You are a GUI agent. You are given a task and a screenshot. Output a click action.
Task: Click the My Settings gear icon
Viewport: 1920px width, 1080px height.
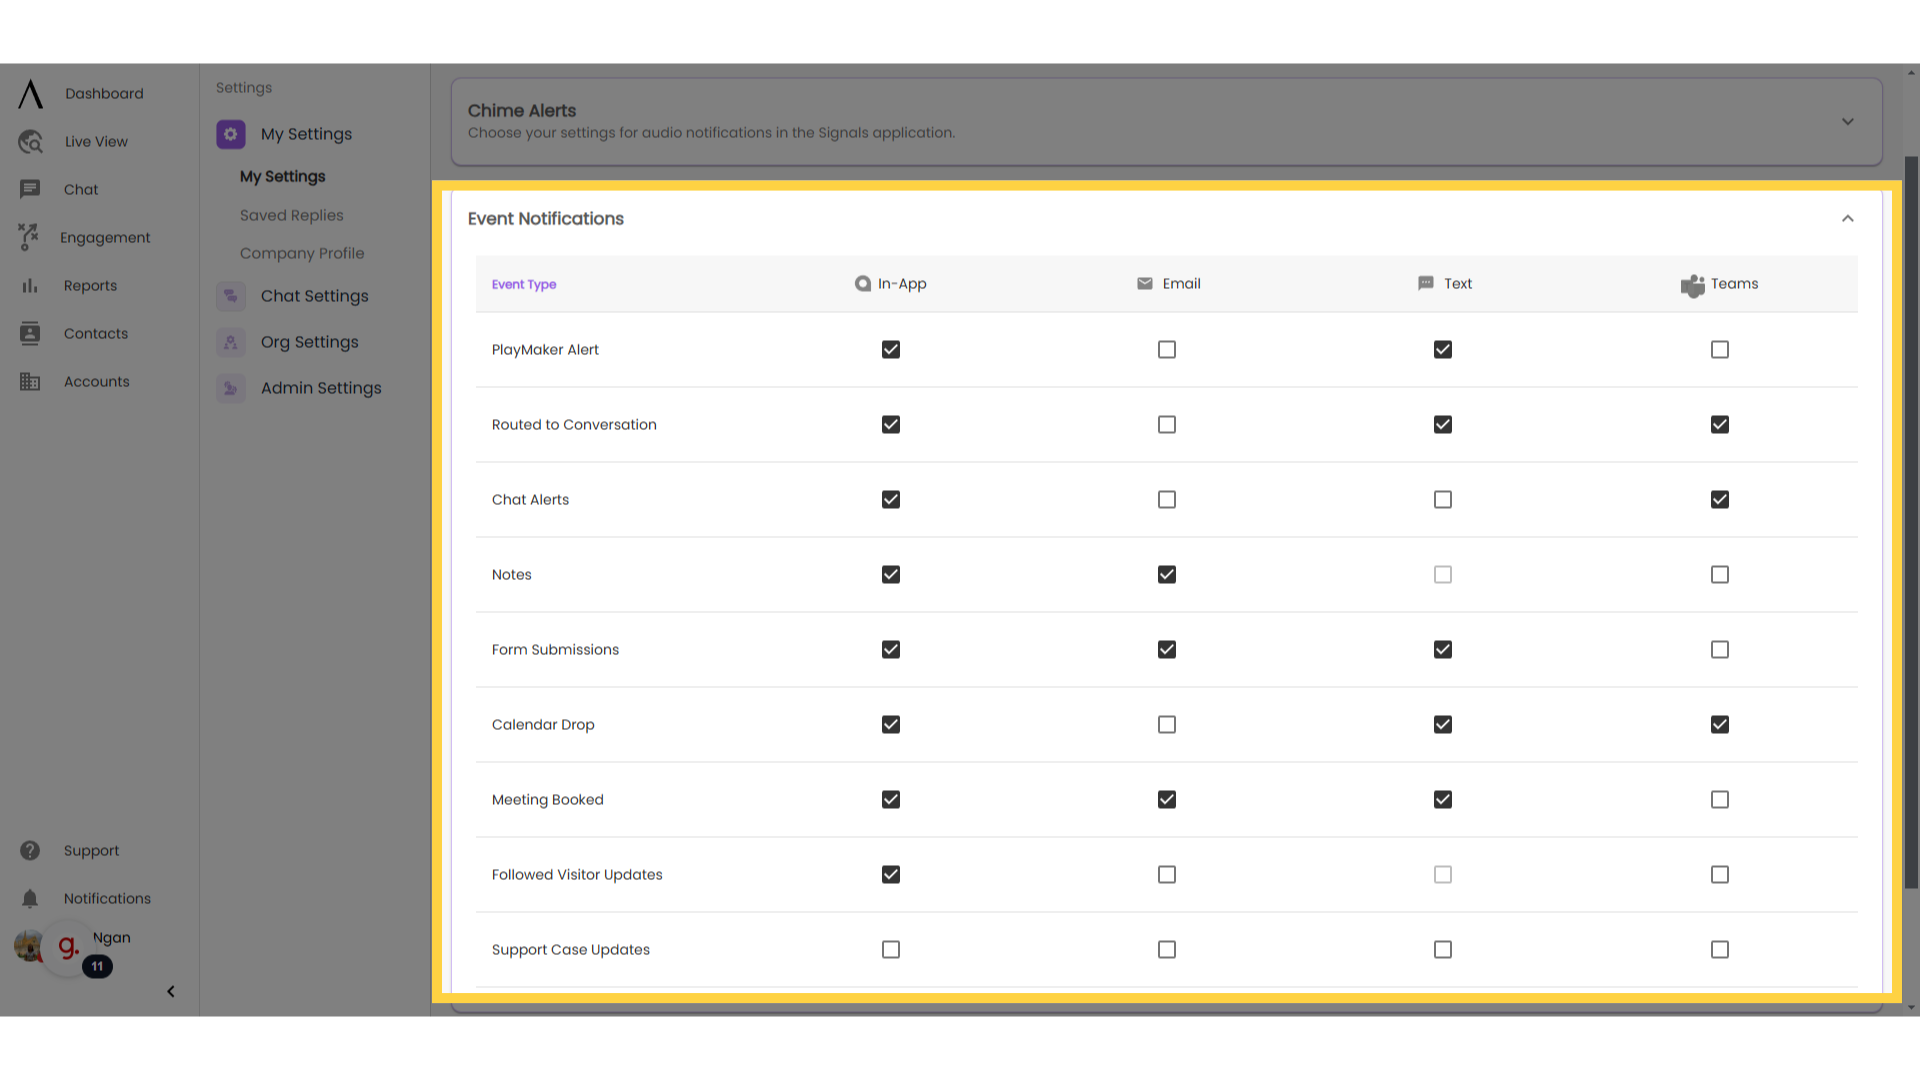point(232,133)
